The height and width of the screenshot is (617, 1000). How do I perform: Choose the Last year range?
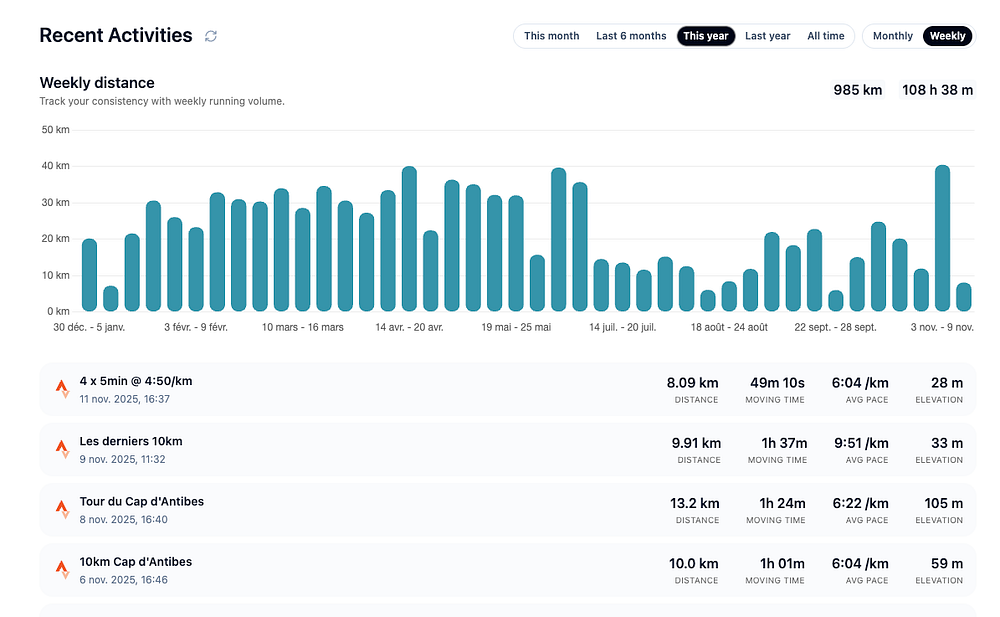tap(767, 36)
